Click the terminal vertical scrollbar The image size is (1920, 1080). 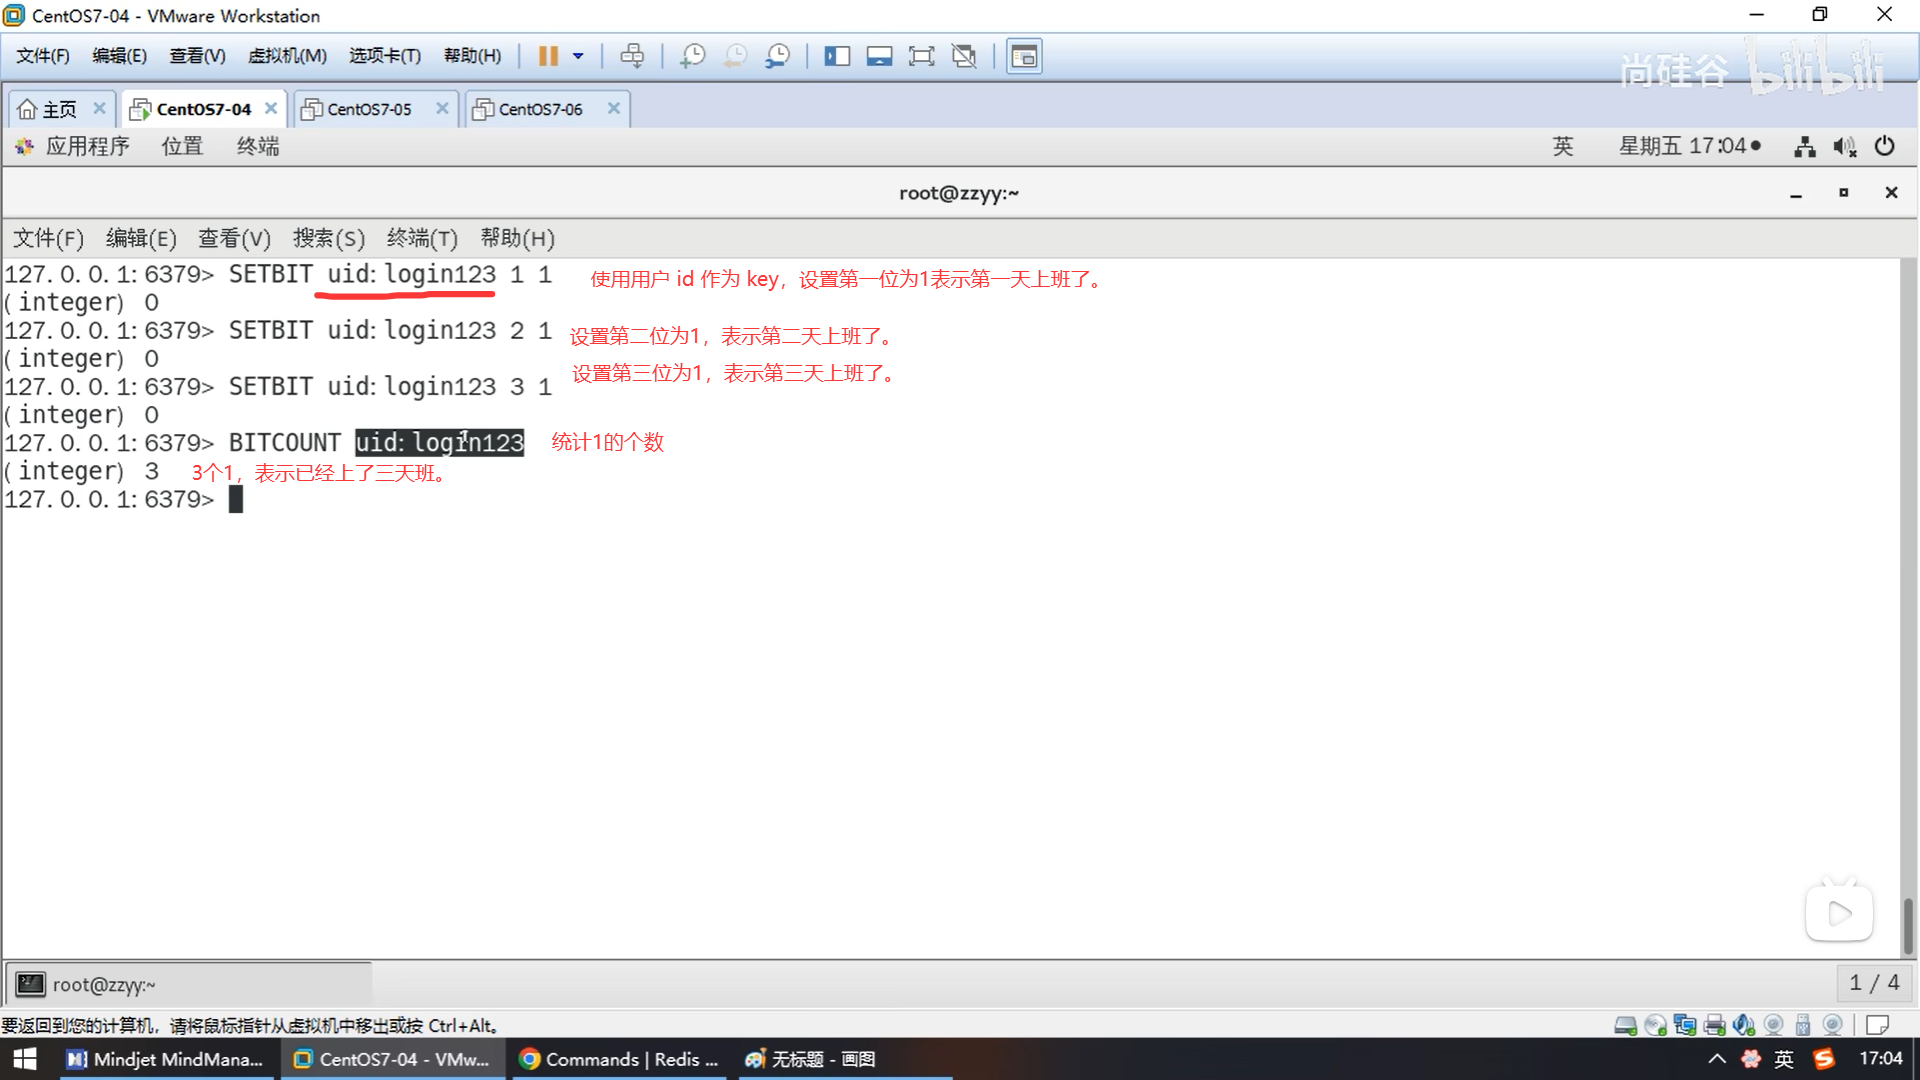tap(1908, 924)
